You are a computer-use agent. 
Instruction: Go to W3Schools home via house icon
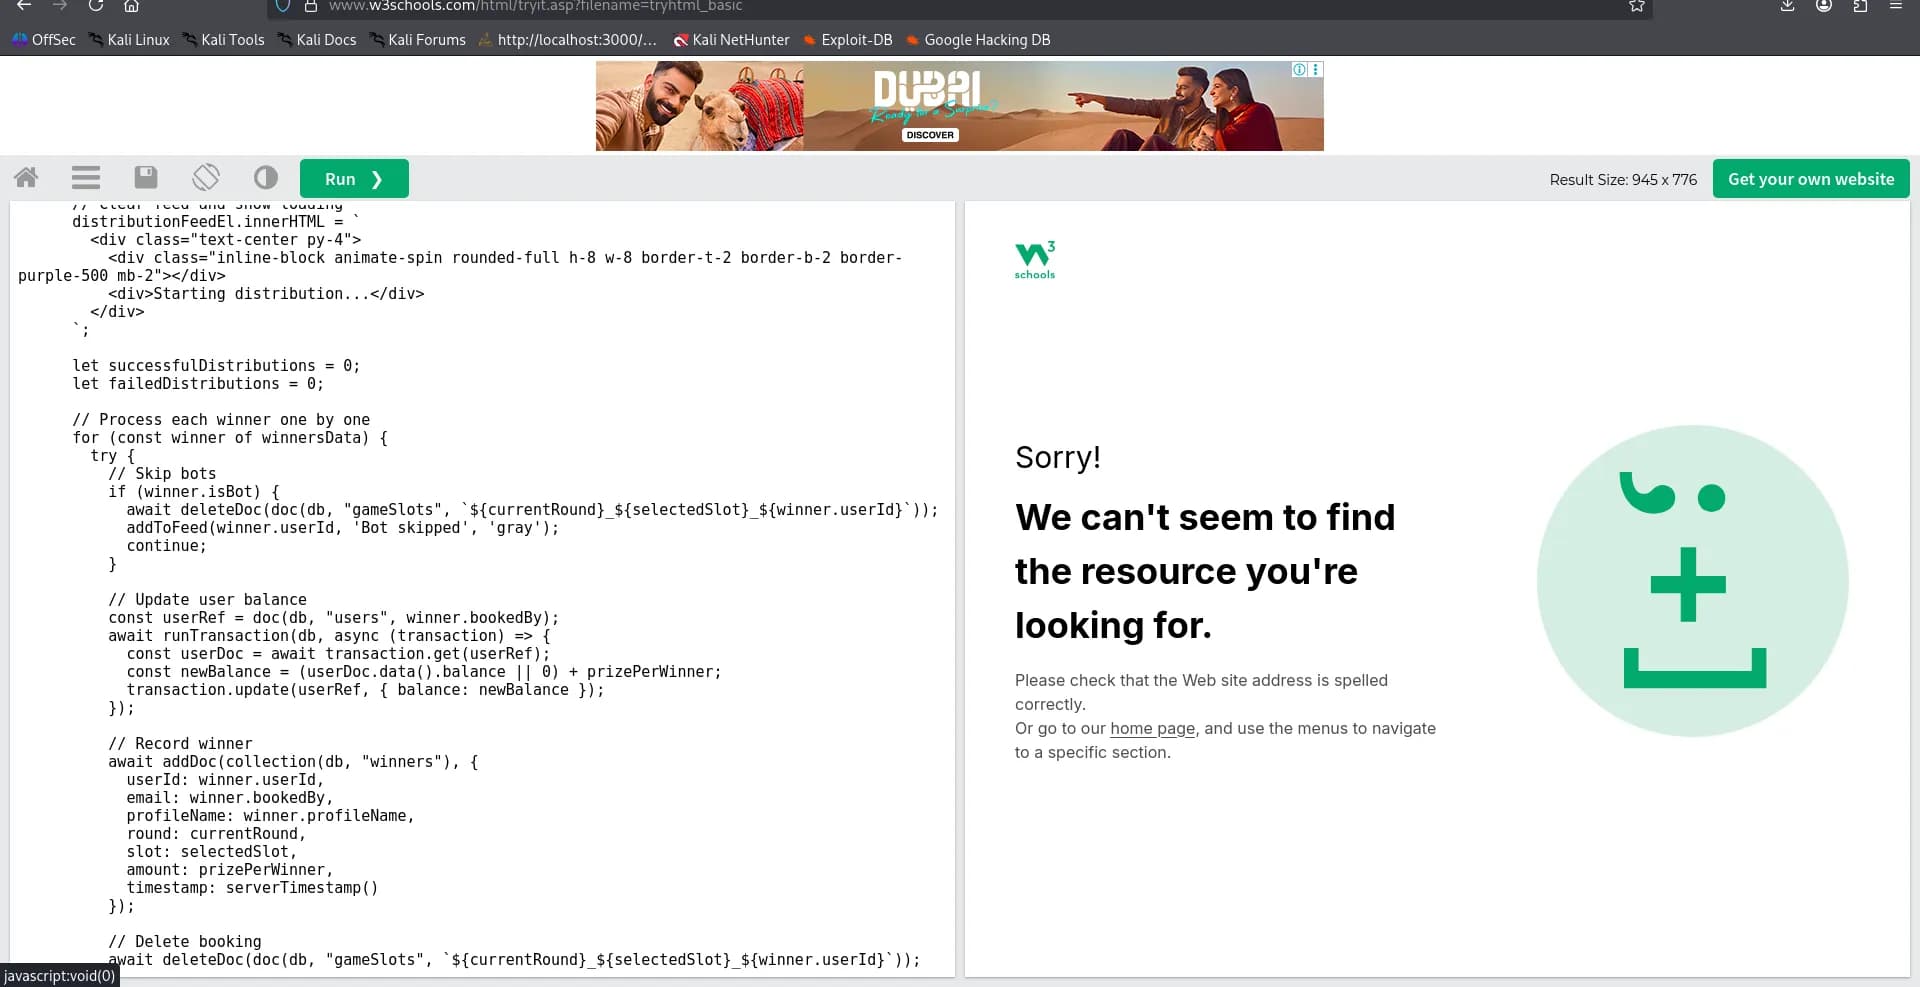coord(26,178)
